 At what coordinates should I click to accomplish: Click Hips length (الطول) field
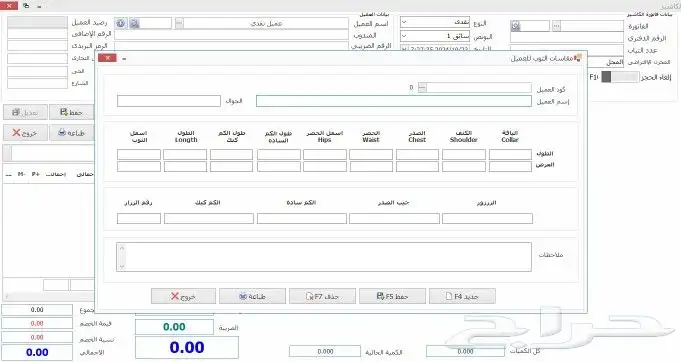[325, 155]
